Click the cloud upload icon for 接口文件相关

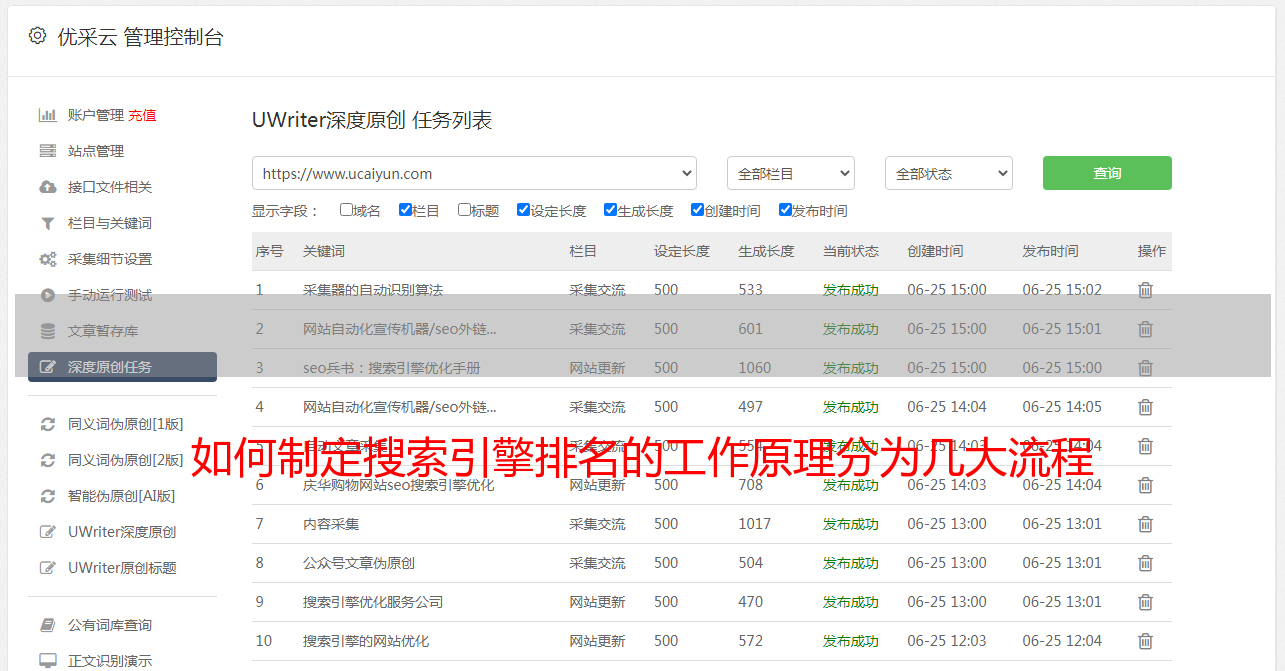tap(47, 187)
